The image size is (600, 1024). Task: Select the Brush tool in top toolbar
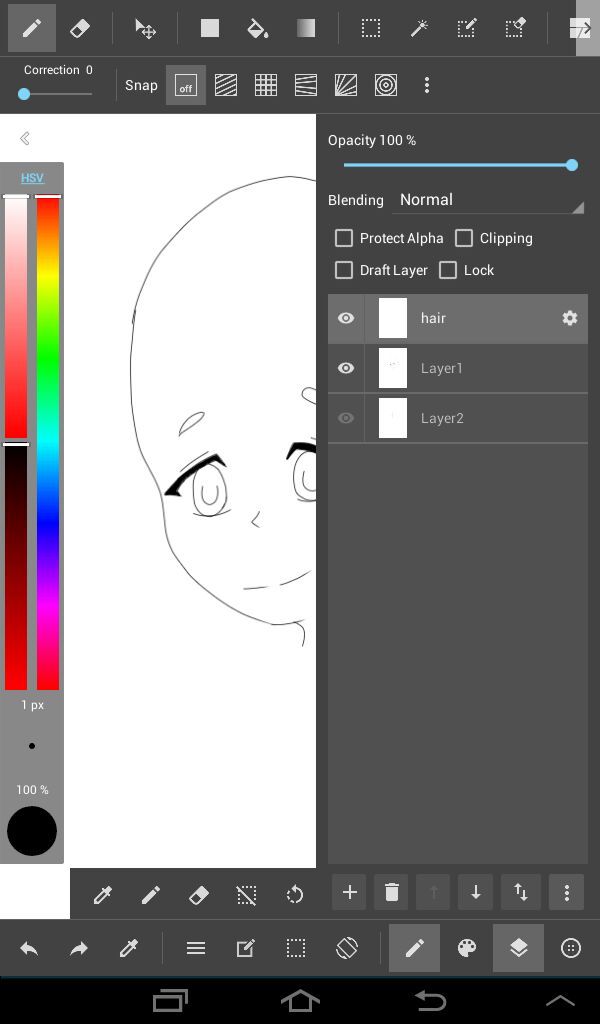pos(31,28)
